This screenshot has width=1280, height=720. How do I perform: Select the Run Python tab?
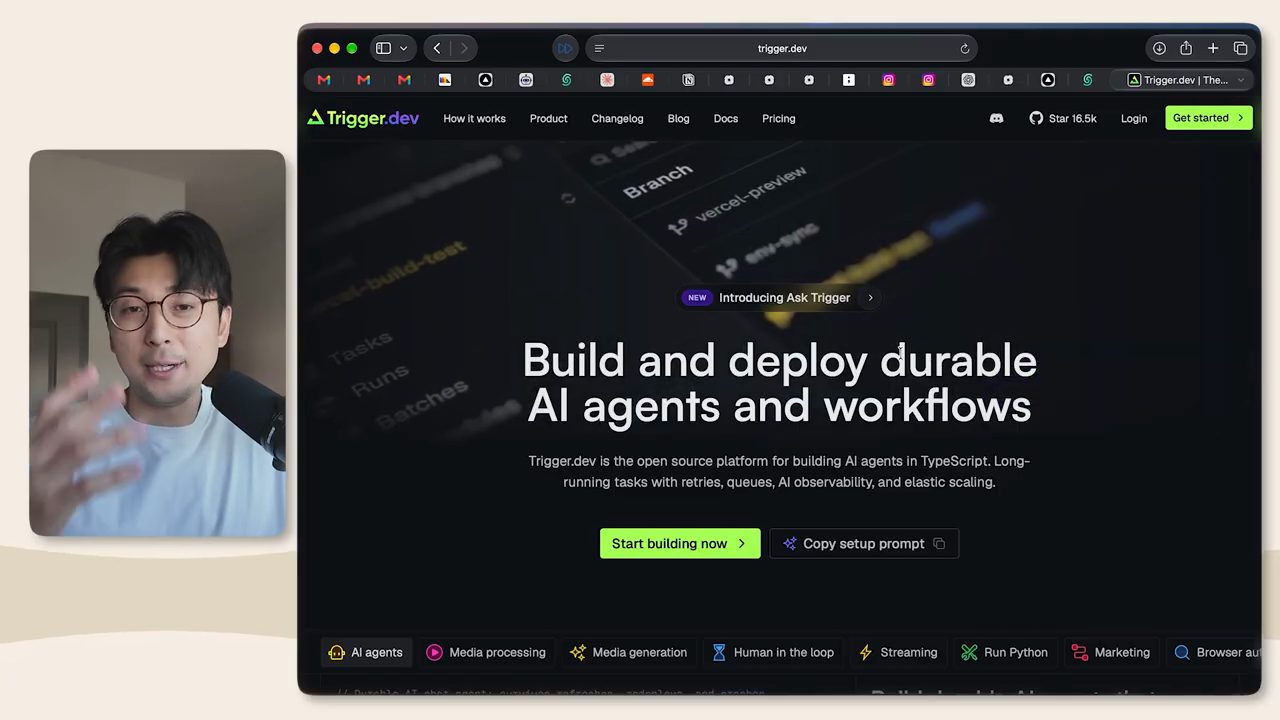(1005, 652)
